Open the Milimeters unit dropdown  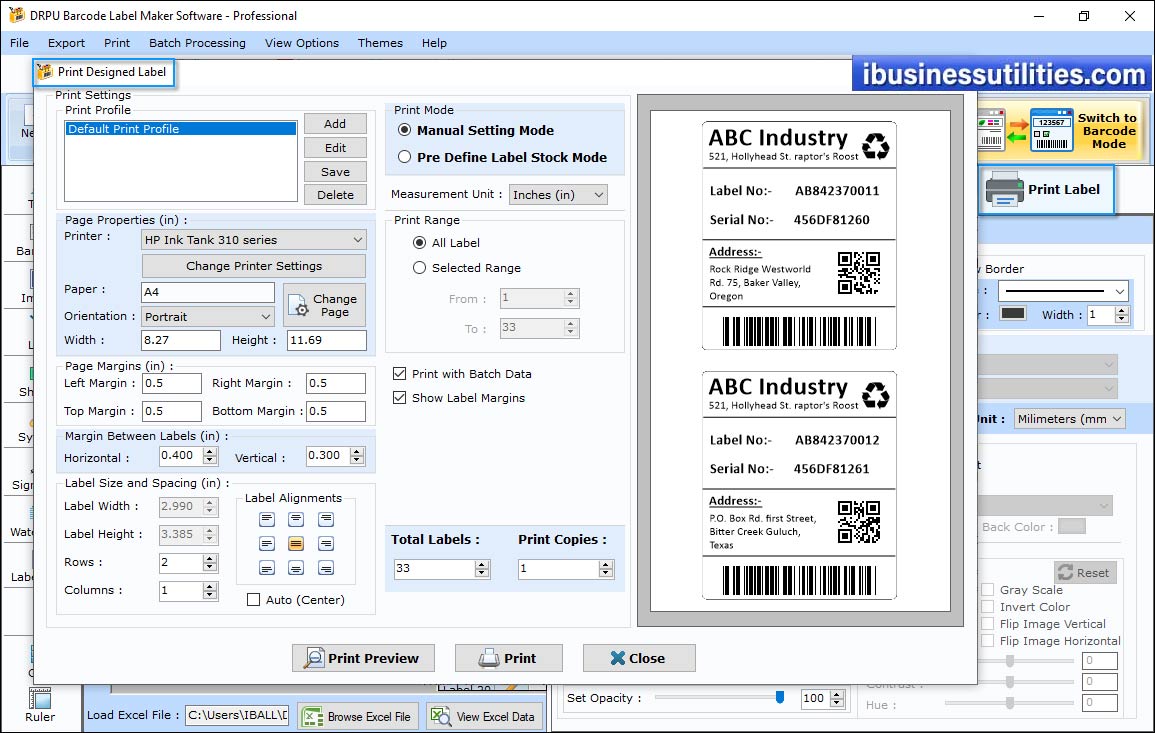click(x=1070, y=418)
